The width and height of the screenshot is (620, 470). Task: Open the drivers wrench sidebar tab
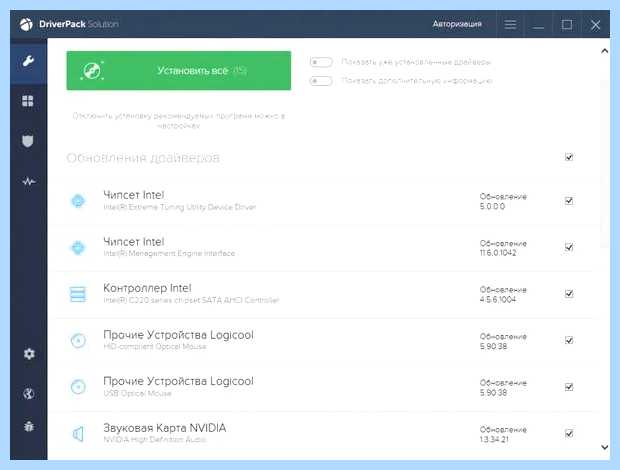28,61
